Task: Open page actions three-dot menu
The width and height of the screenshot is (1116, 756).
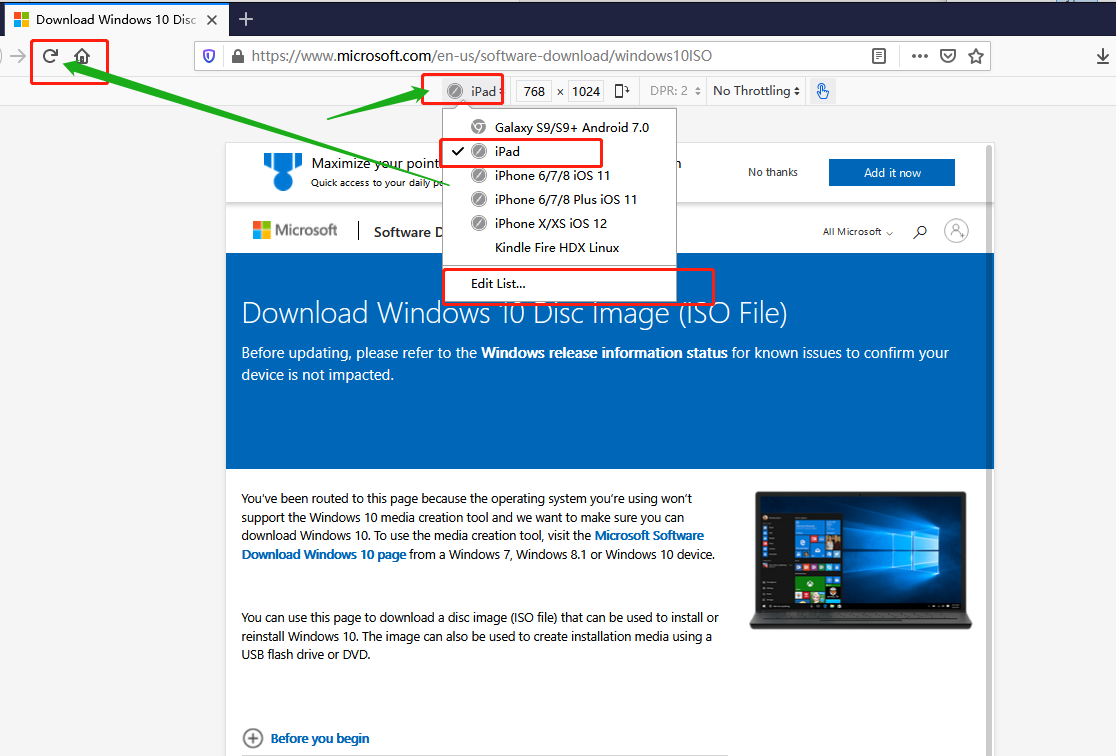Action: point(920,56)
